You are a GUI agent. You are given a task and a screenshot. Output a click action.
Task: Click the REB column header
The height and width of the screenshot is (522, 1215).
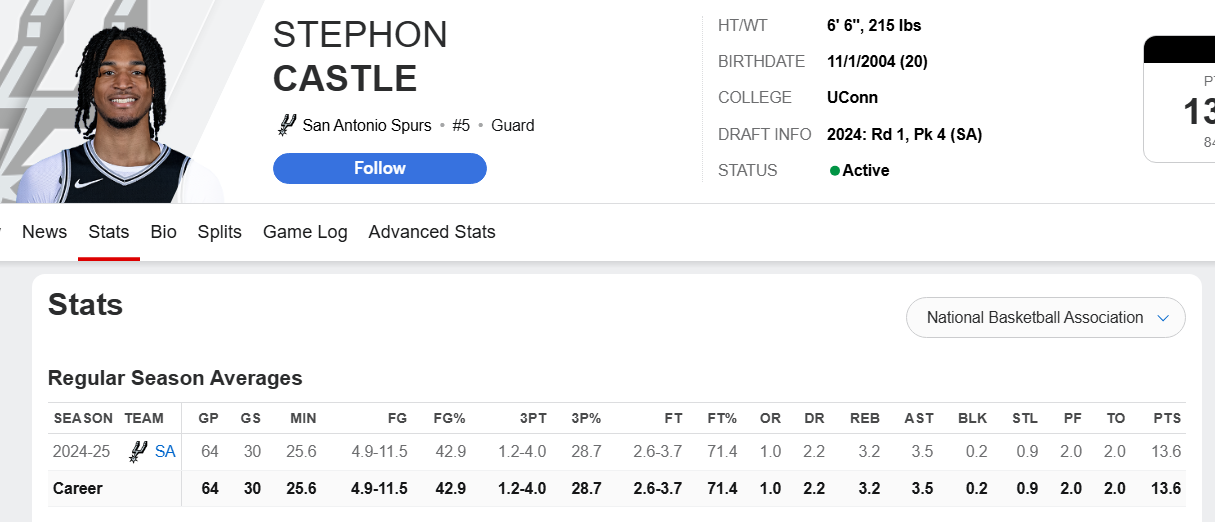864,418
